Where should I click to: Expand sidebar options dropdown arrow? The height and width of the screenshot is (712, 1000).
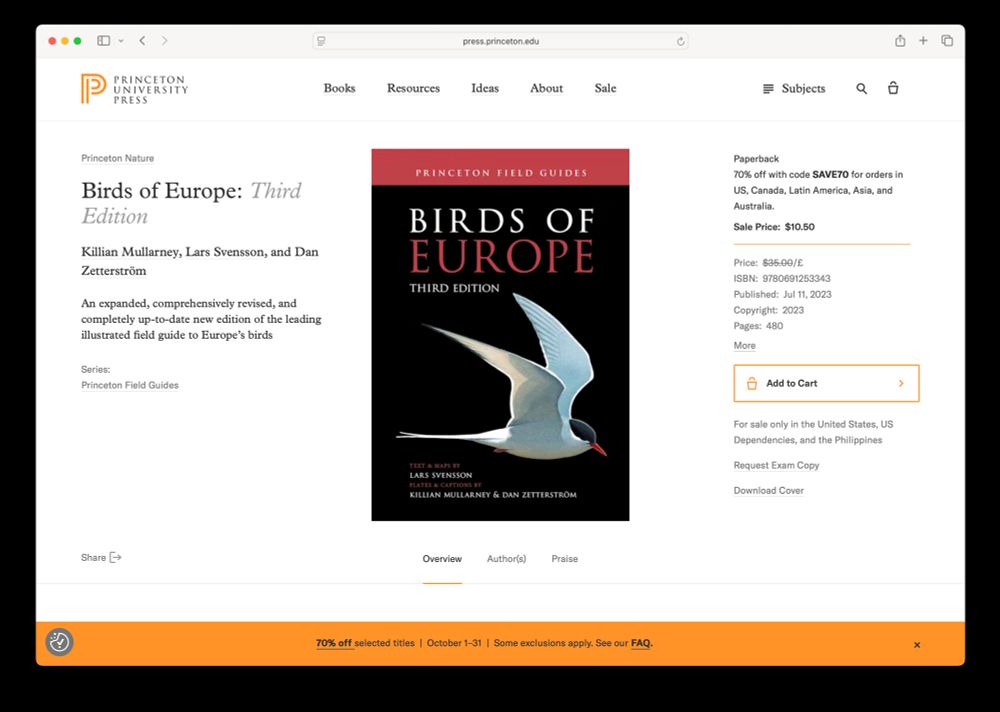tap(121, 41)
